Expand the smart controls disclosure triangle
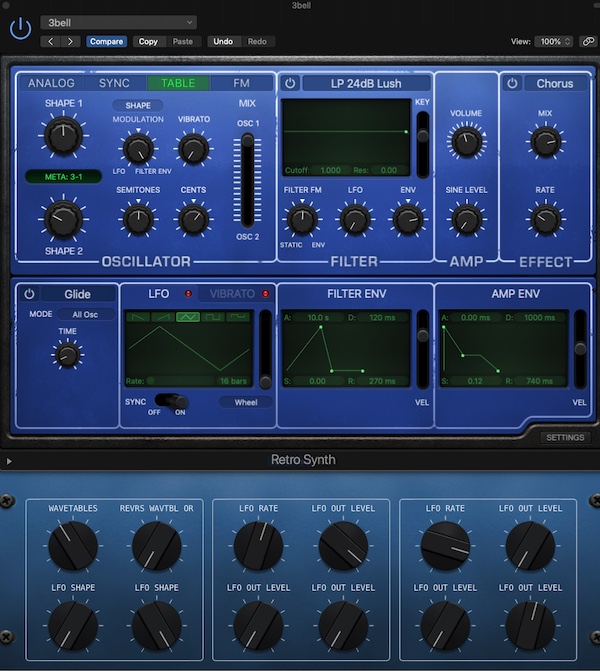Image resolution: width=600 pixels, height=671 pixels. click(9, 461)
